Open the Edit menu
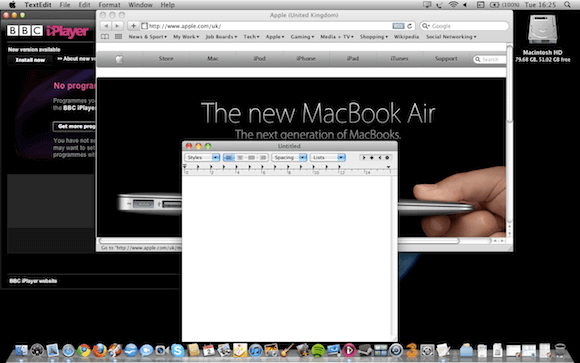This screenshot has width=580, height=363. click(84, 5)
